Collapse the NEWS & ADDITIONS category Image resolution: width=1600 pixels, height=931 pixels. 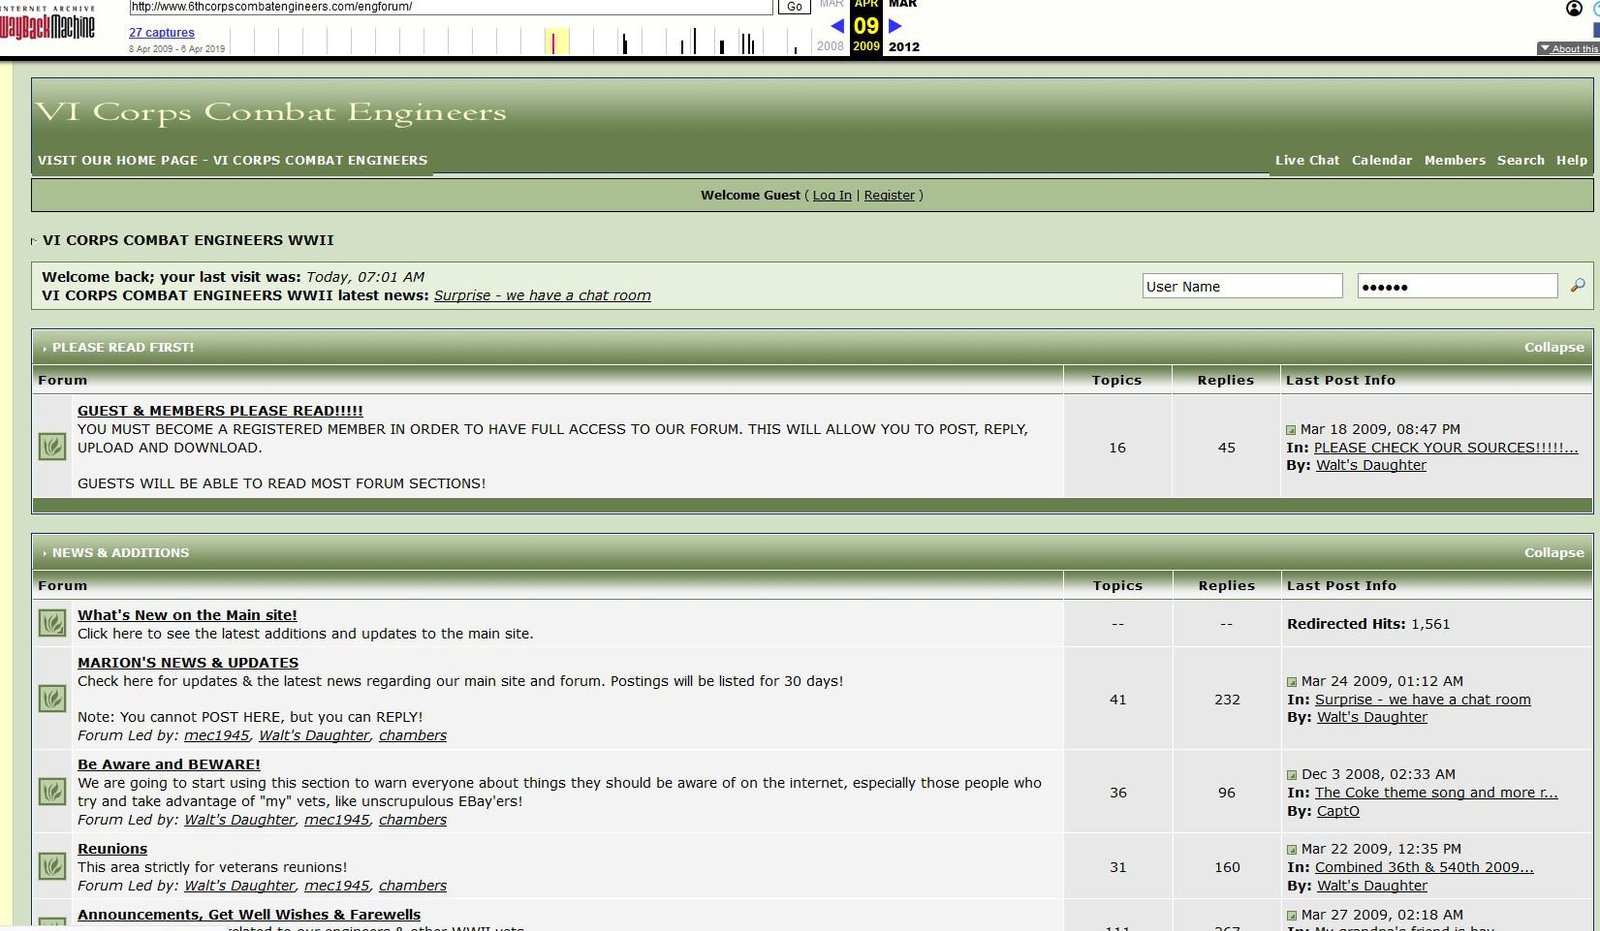click(x=1553, y=553)
